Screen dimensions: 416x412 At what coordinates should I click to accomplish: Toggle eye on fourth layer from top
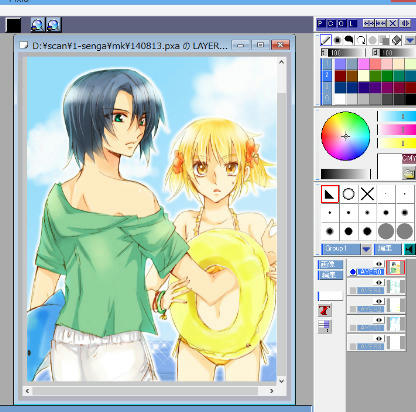point(379,320)
